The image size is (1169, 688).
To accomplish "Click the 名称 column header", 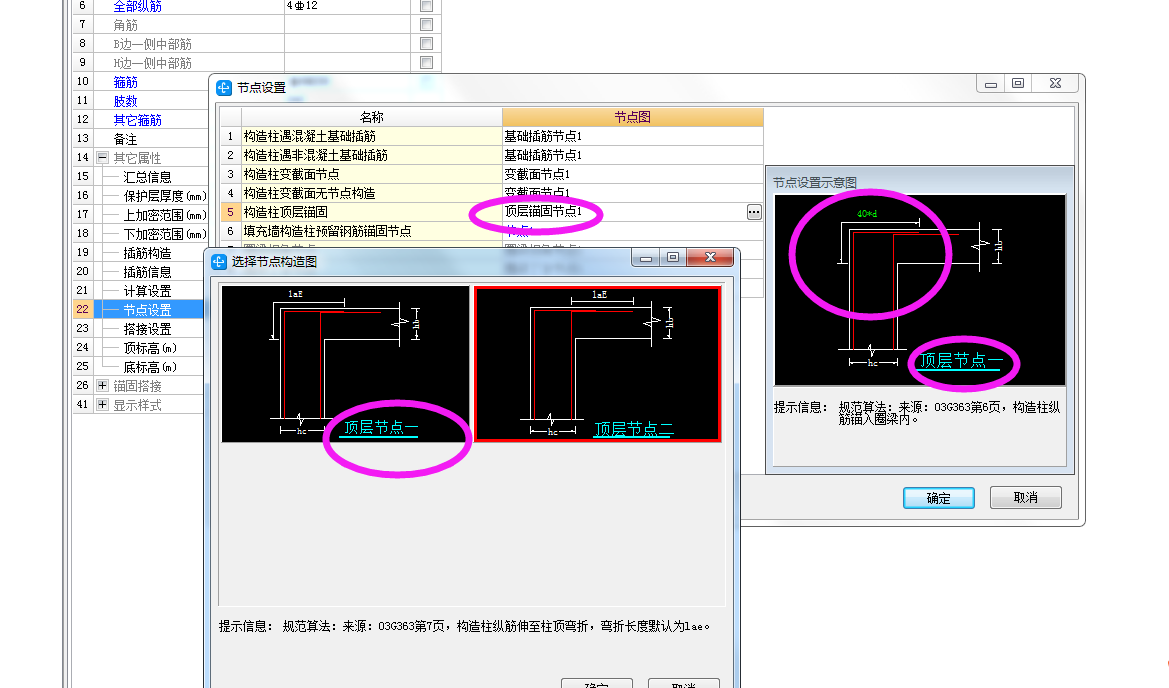I will coord(371,117).
